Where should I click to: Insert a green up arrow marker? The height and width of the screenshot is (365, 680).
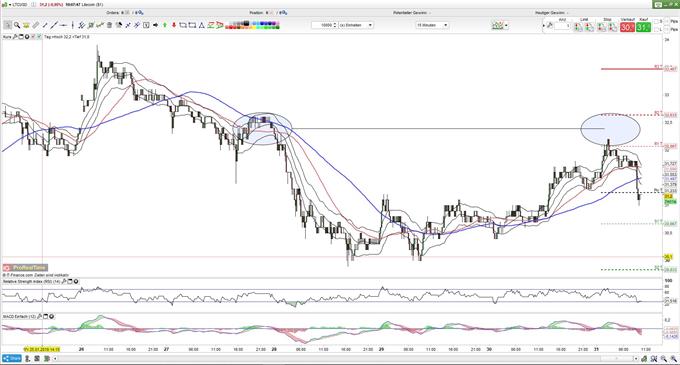(x=165, y=25)
